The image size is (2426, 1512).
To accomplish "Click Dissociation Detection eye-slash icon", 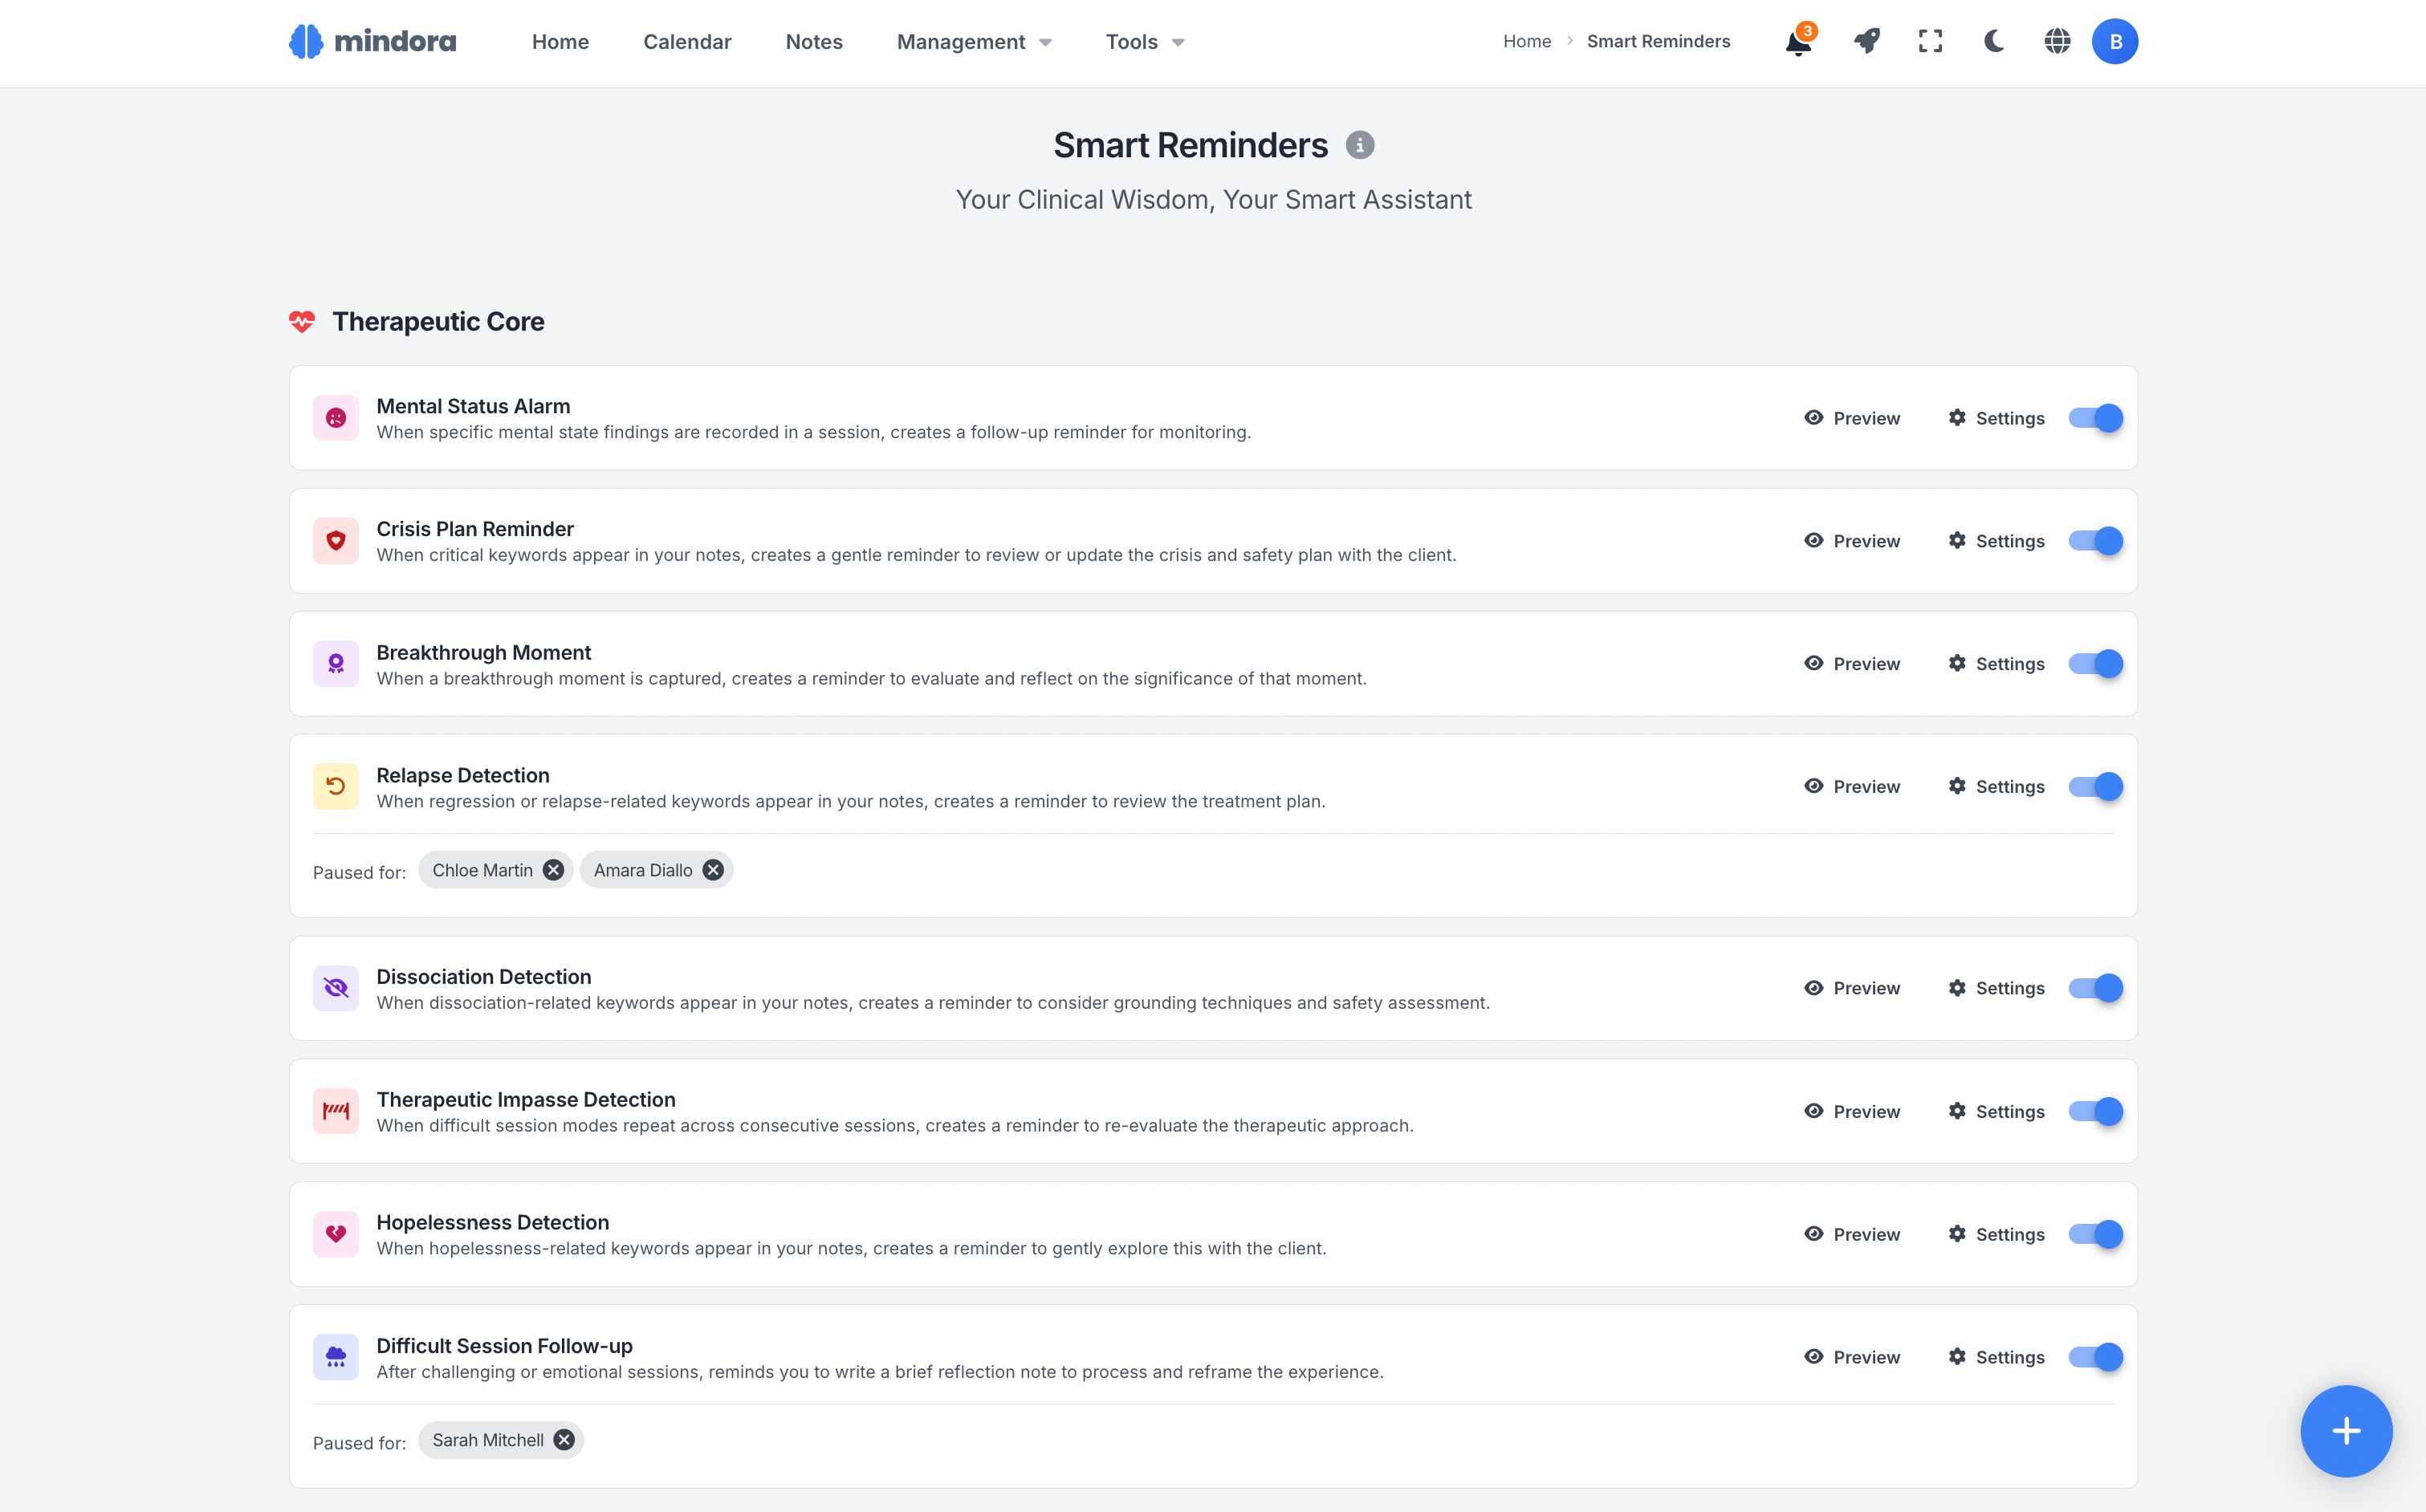I will point(336,988).
